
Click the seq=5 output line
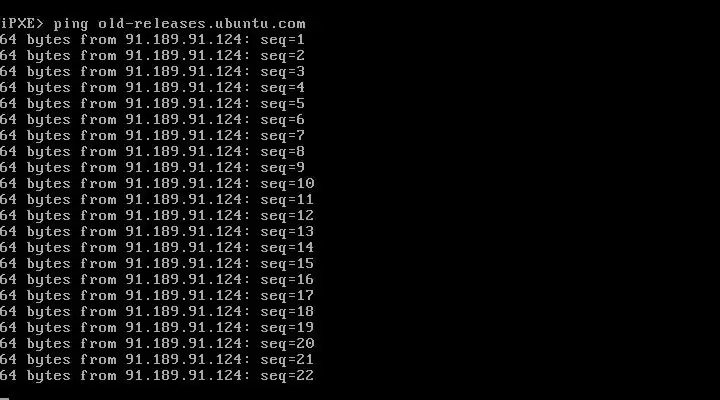152,104
